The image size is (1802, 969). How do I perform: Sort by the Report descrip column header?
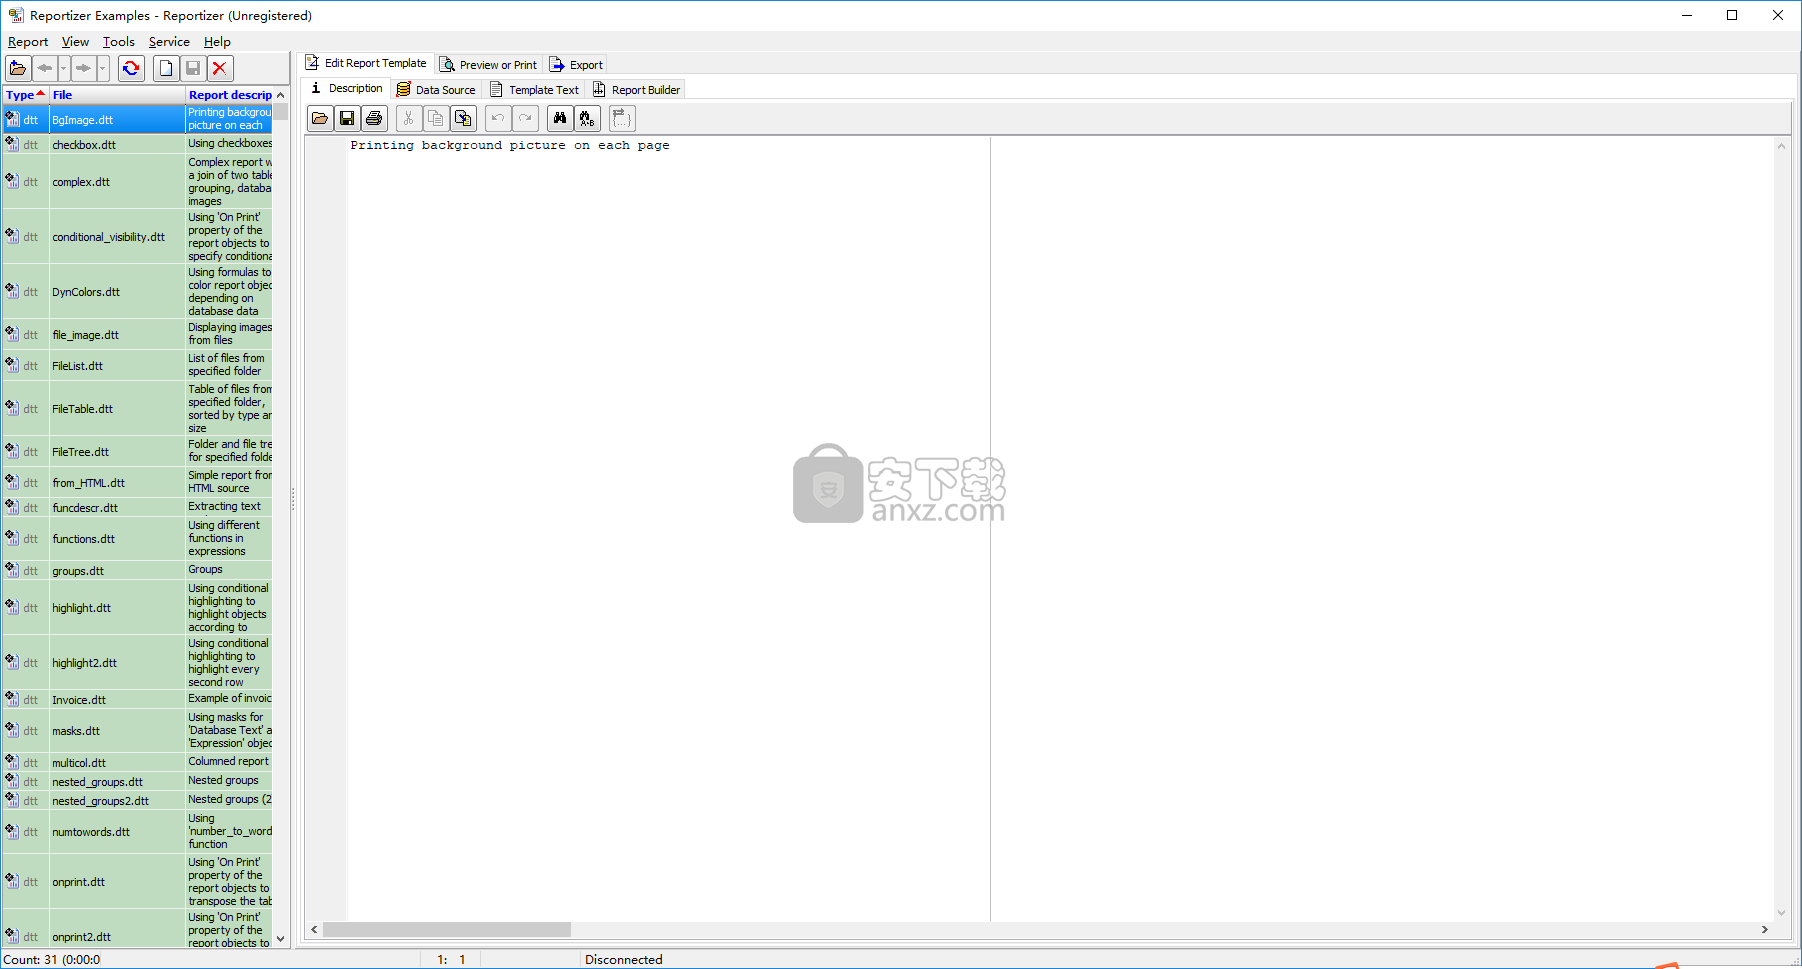[229, 95]
